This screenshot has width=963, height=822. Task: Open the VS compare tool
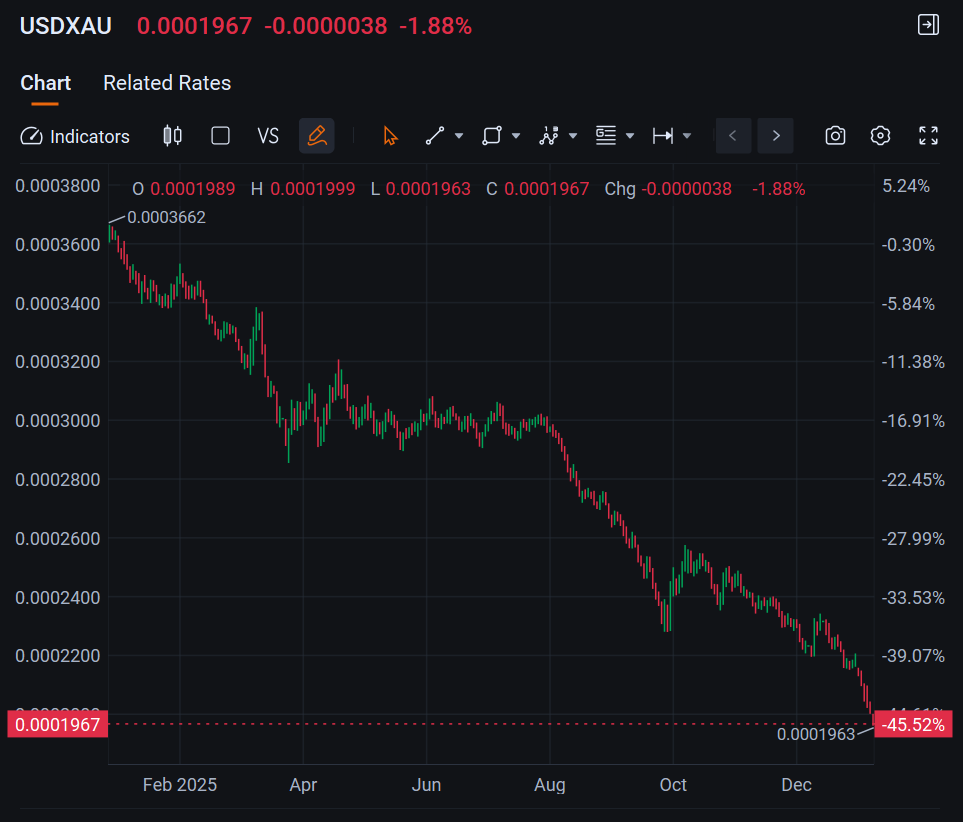click(268, 136)
